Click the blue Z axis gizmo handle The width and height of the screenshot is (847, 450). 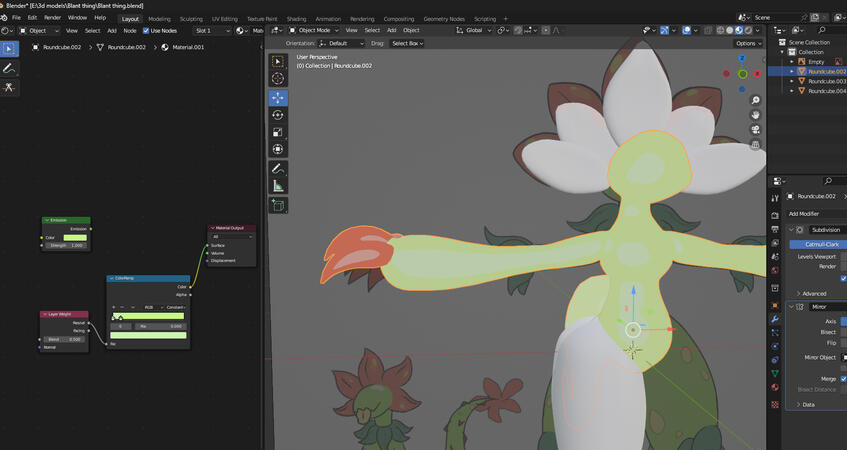(x=742, y=58)
